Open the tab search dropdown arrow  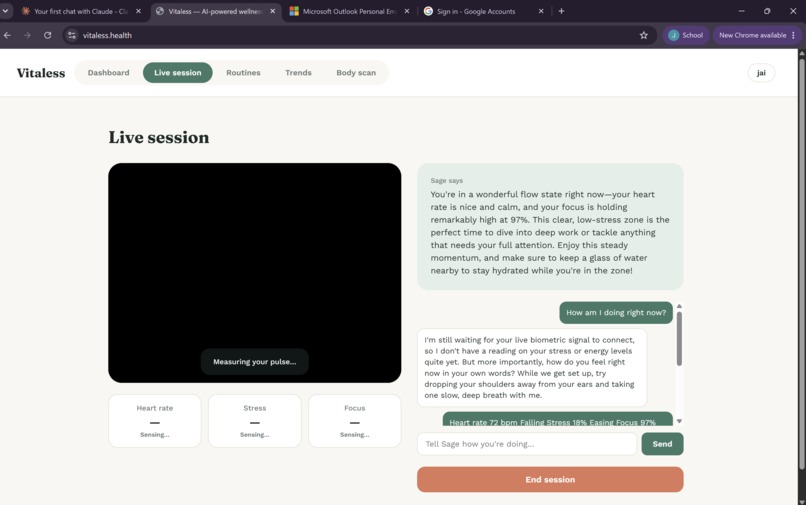[5, 11]
